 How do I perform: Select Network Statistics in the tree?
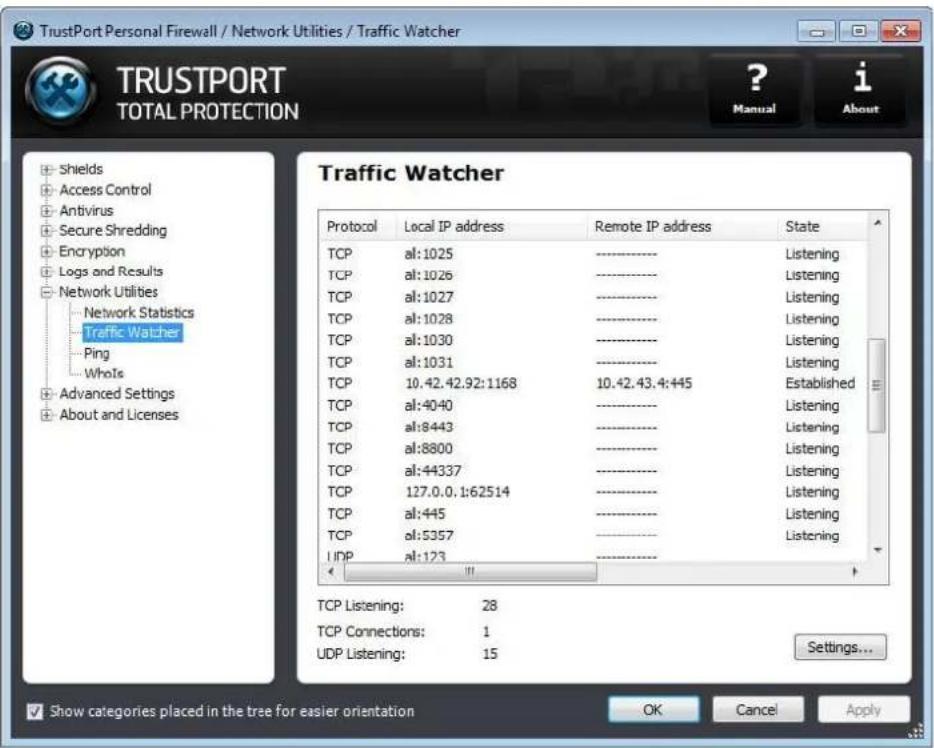pos(139,312)
